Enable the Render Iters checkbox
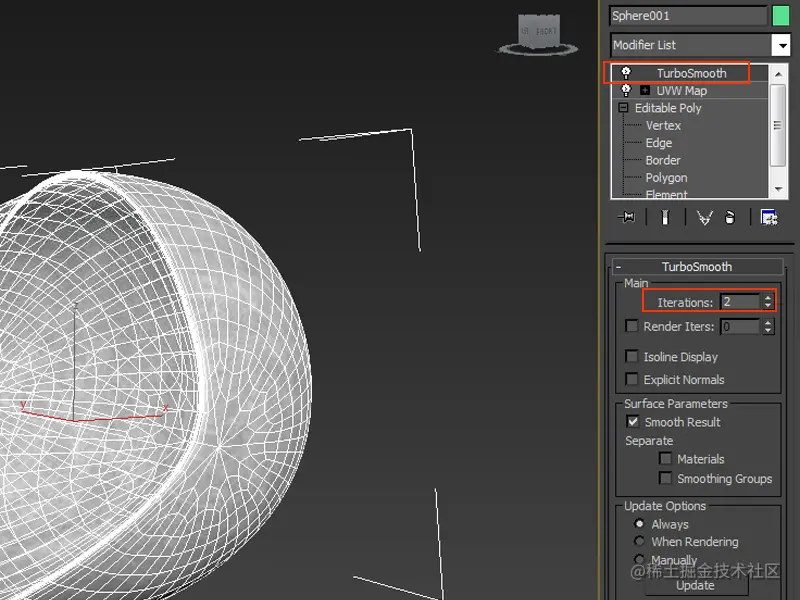The image size is (800, 600). [x=632, y=326]
